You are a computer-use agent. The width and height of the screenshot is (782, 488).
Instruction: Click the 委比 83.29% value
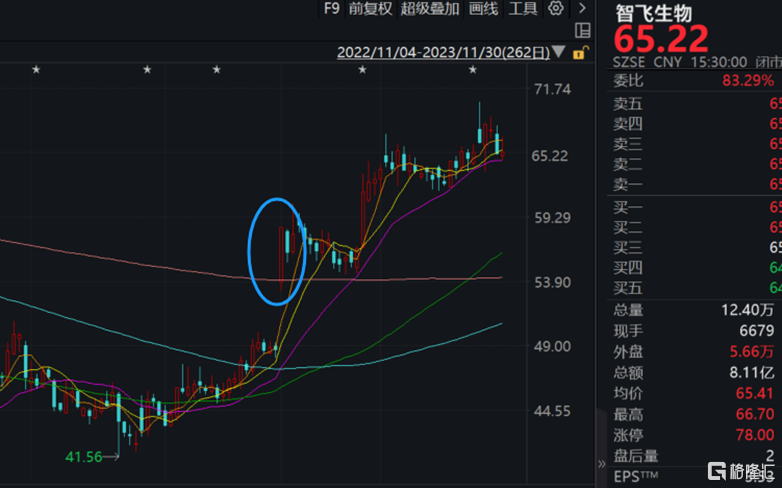pos(748,80)
